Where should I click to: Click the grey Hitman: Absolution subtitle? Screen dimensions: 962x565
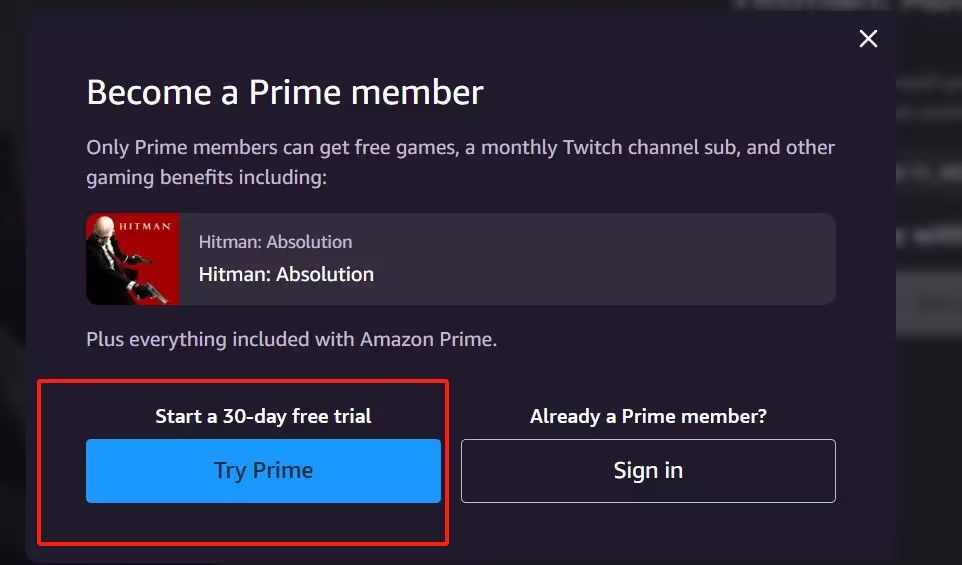(x=275, y=242)
